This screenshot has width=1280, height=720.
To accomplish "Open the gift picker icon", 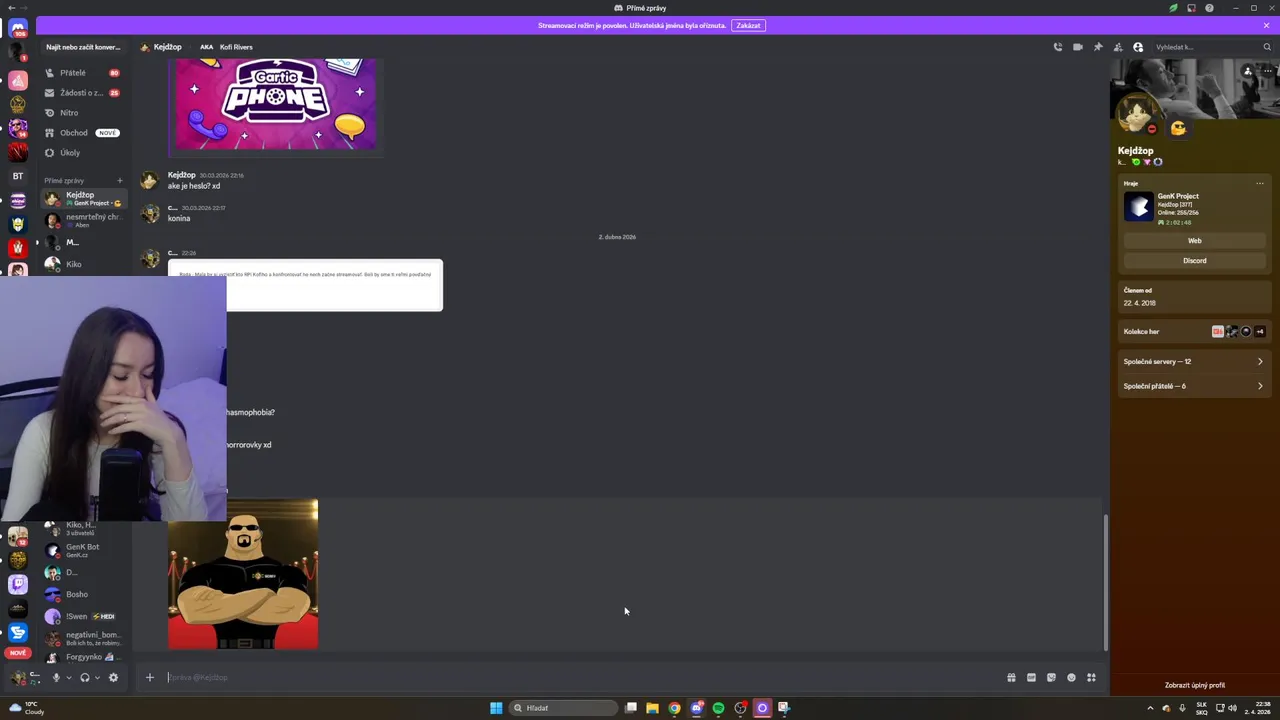I will coord(1011,677).
